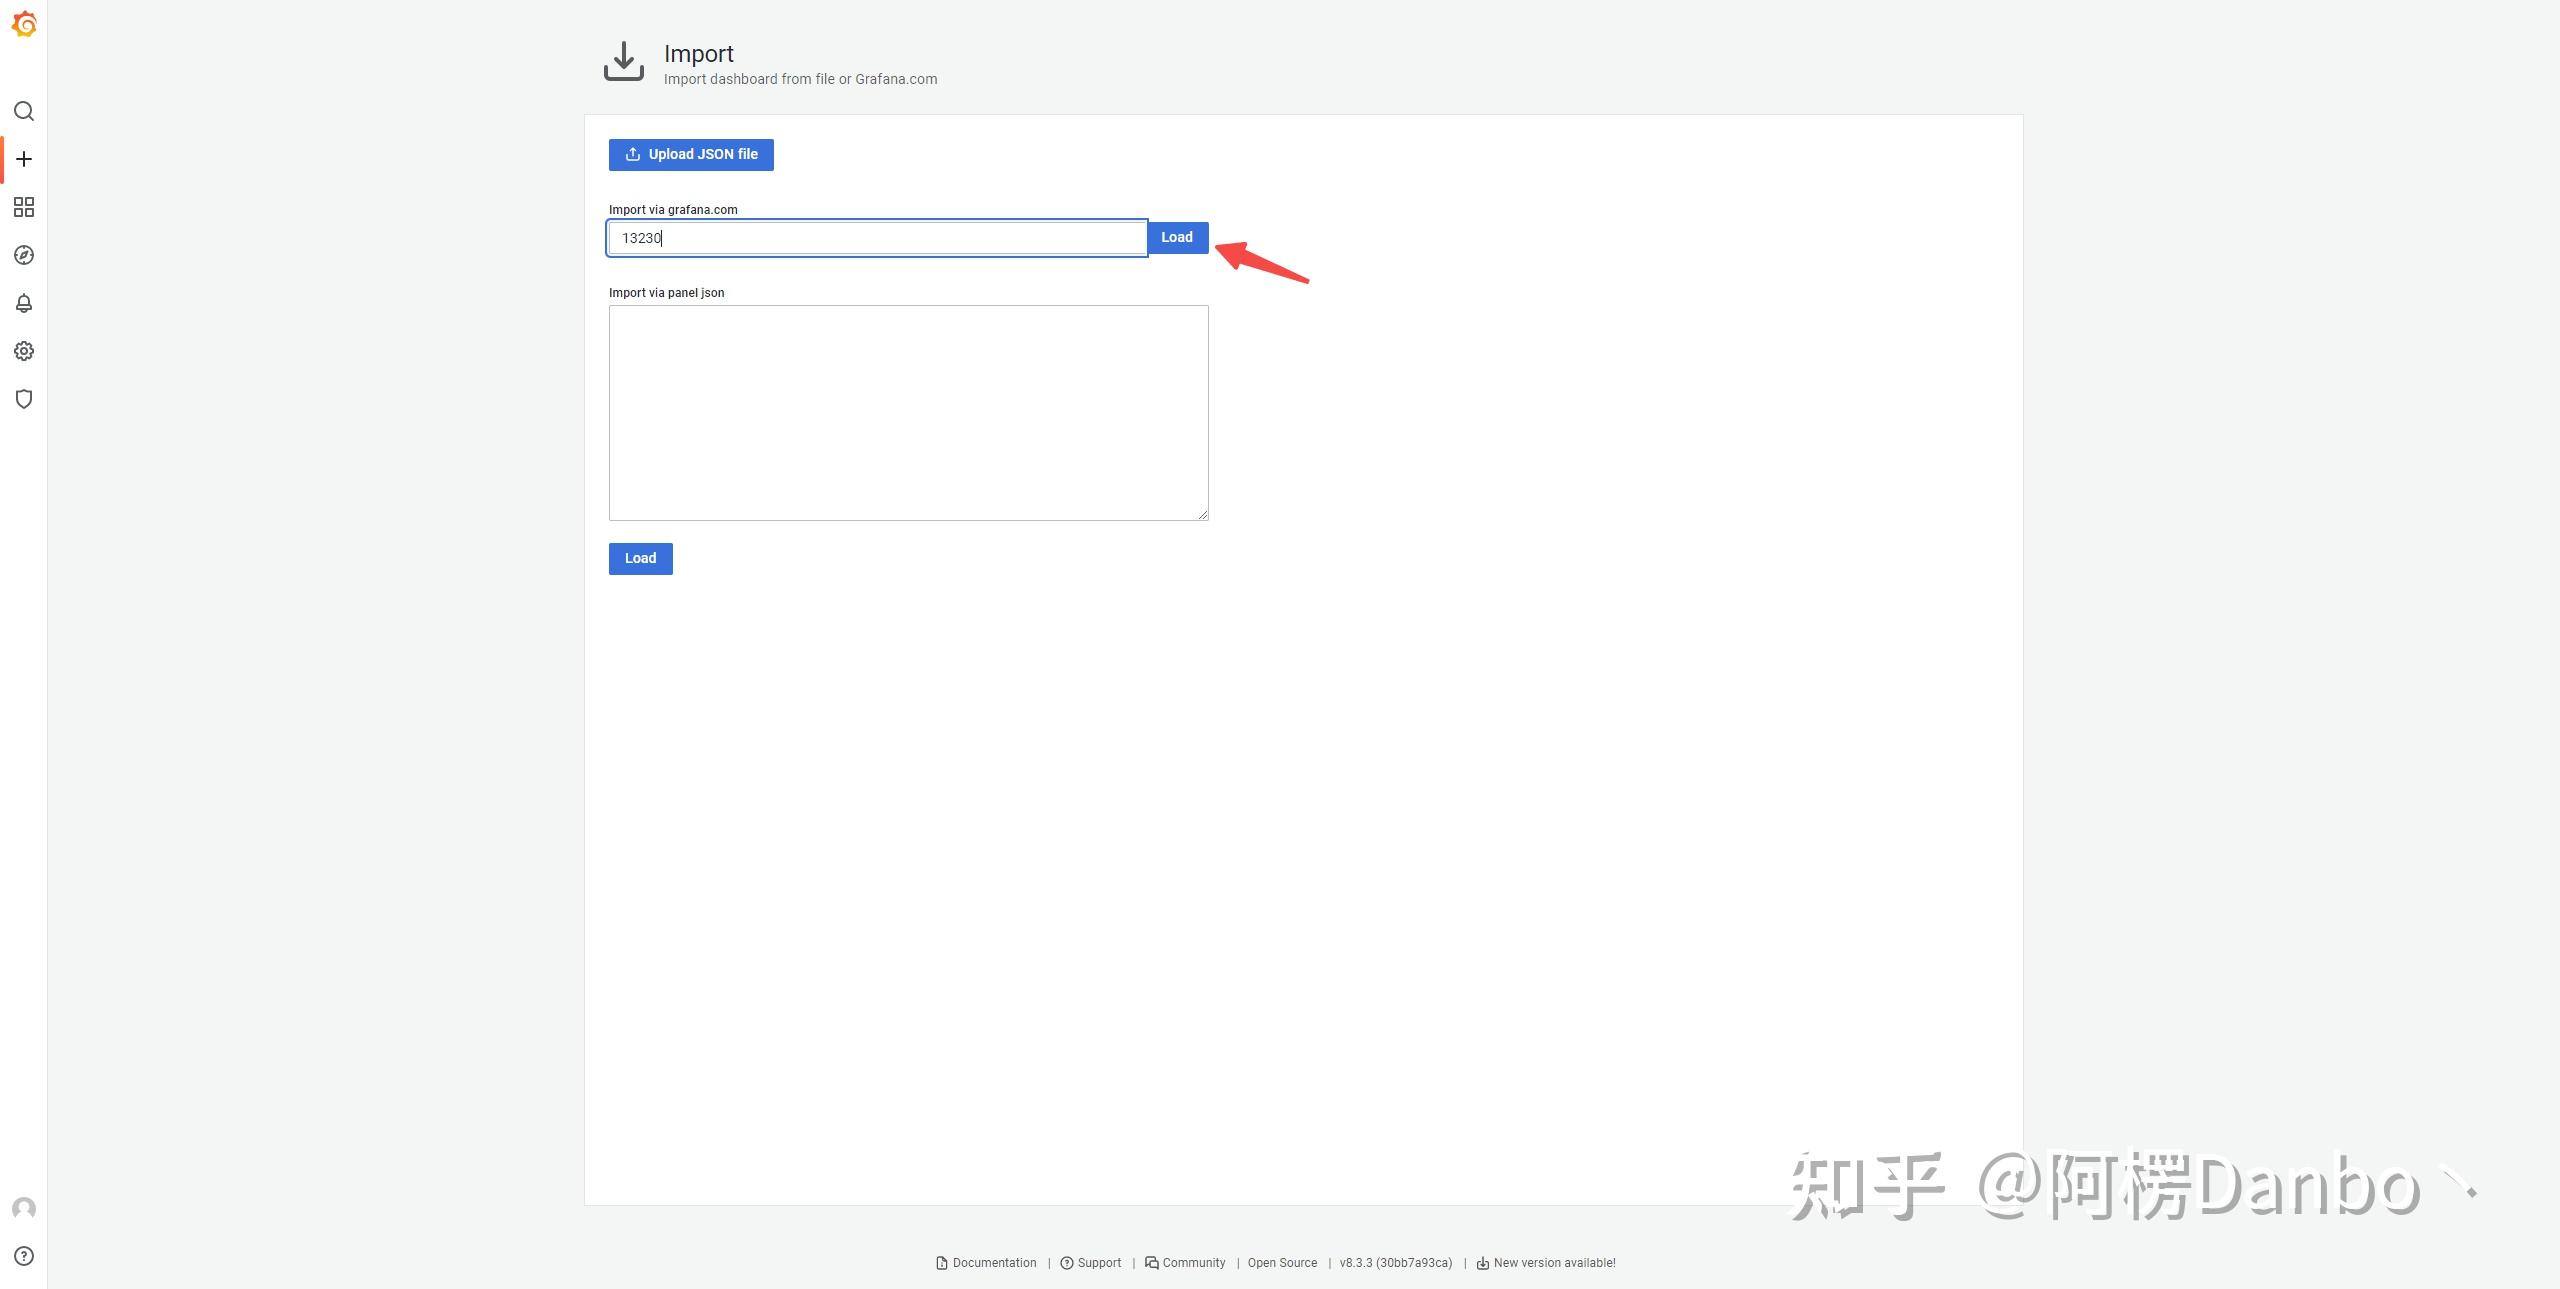Open the Create (plus) menu icon
Viewport: 2560px width, 1289px height.
coord(24,158)
